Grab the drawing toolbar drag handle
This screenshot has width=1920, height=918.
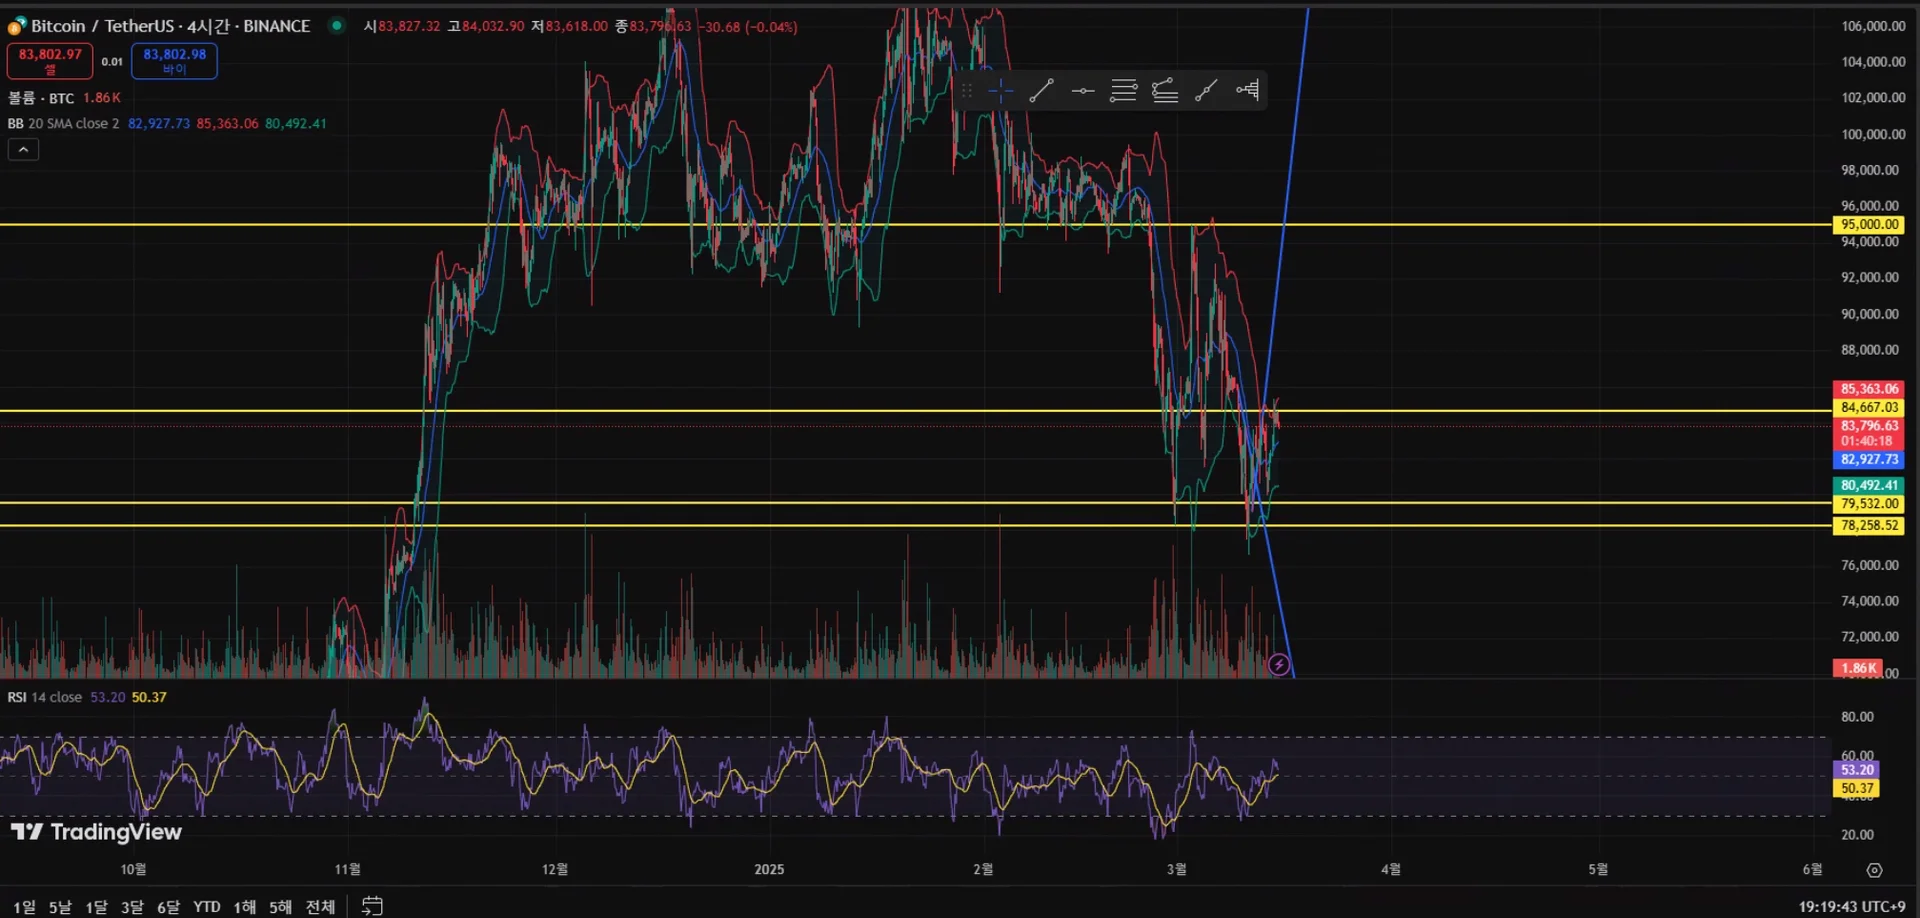click(x=967, y=91)
